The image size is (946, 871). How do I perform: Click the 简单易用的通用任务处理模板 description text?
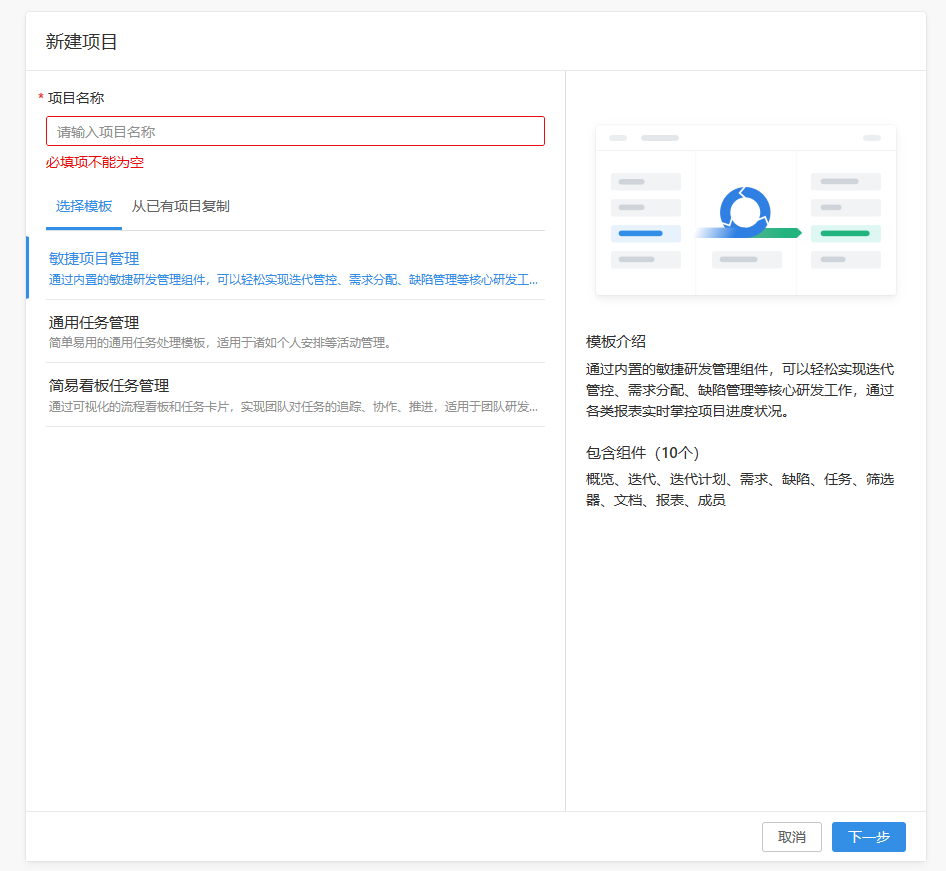(127, 343)
